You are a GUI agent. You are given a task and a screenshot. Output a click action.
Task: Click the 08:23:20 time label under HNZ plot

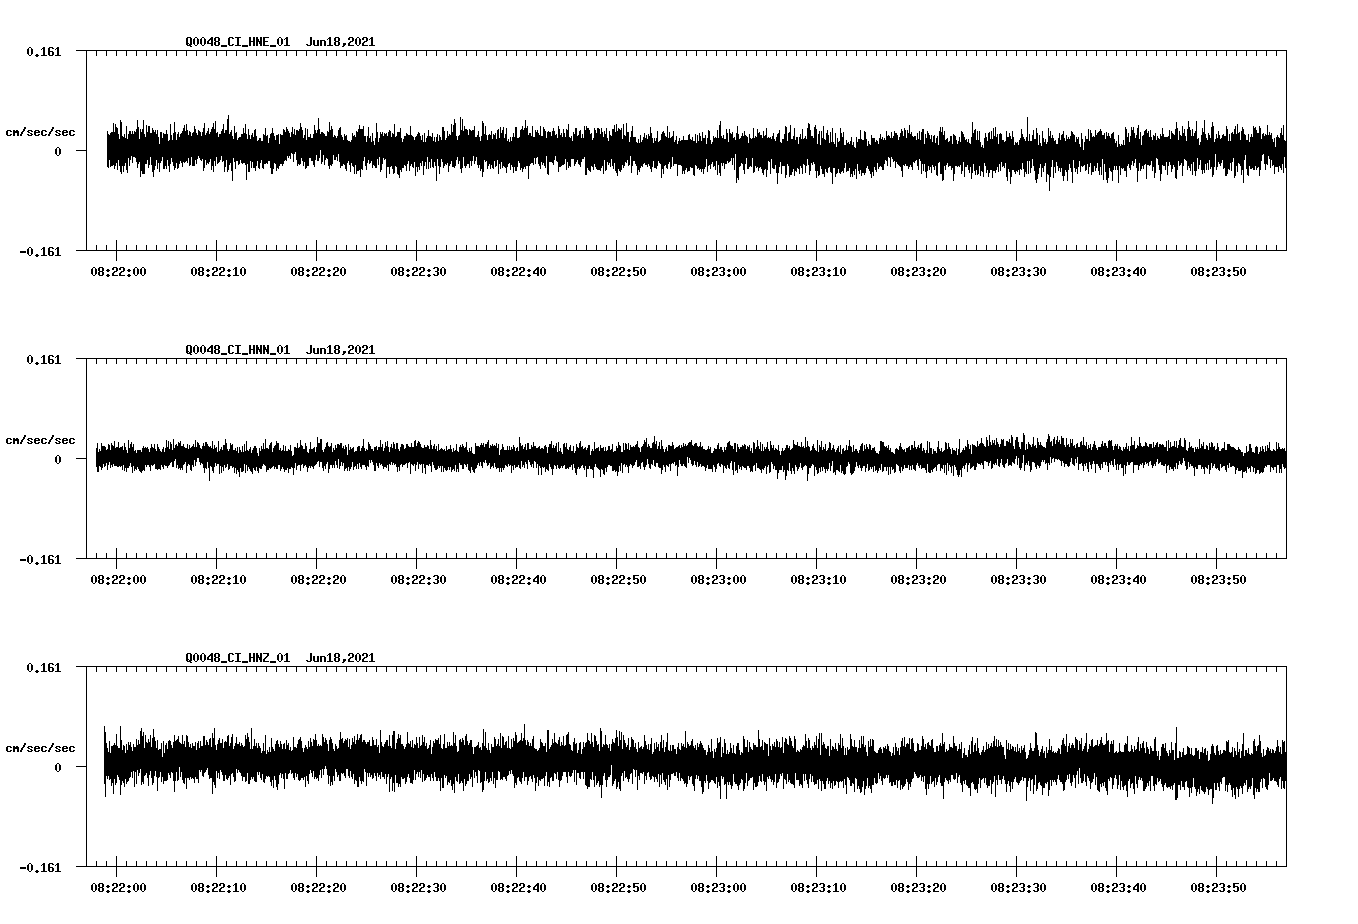pyautogui.click(x=918, y=887)
